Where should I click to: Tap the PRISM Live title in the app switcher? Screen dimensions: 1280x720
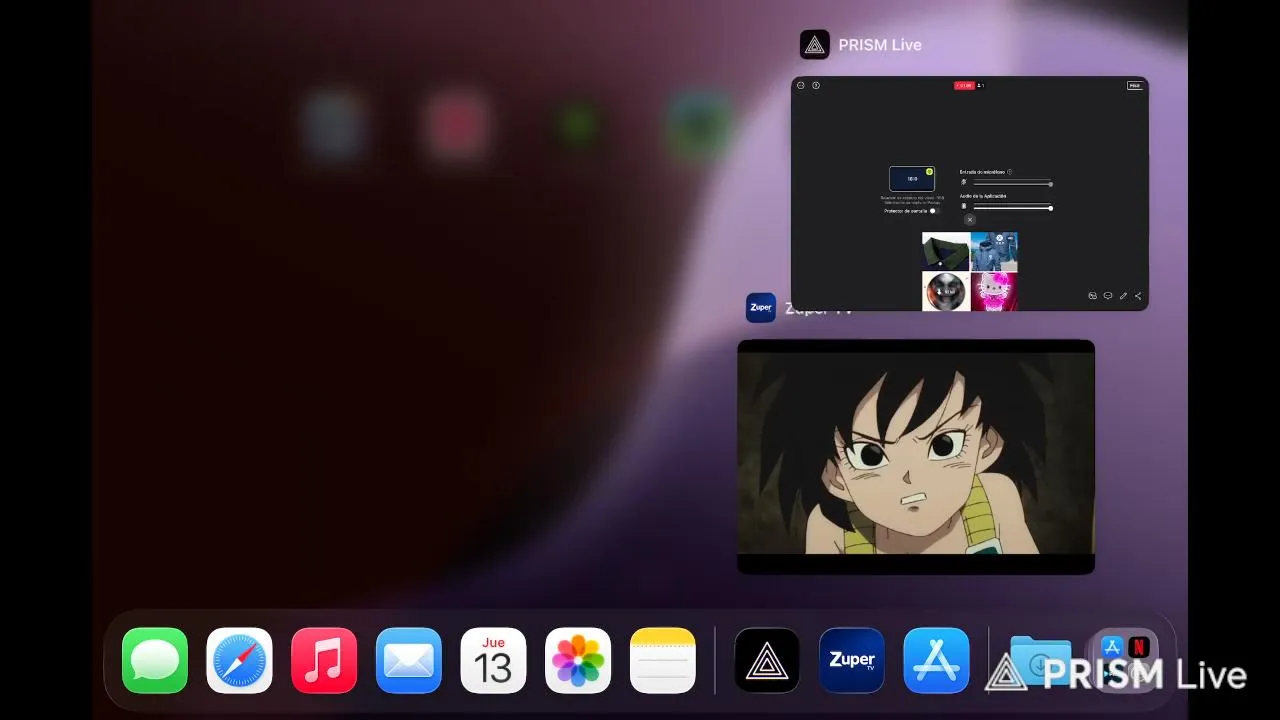point(880,45)
